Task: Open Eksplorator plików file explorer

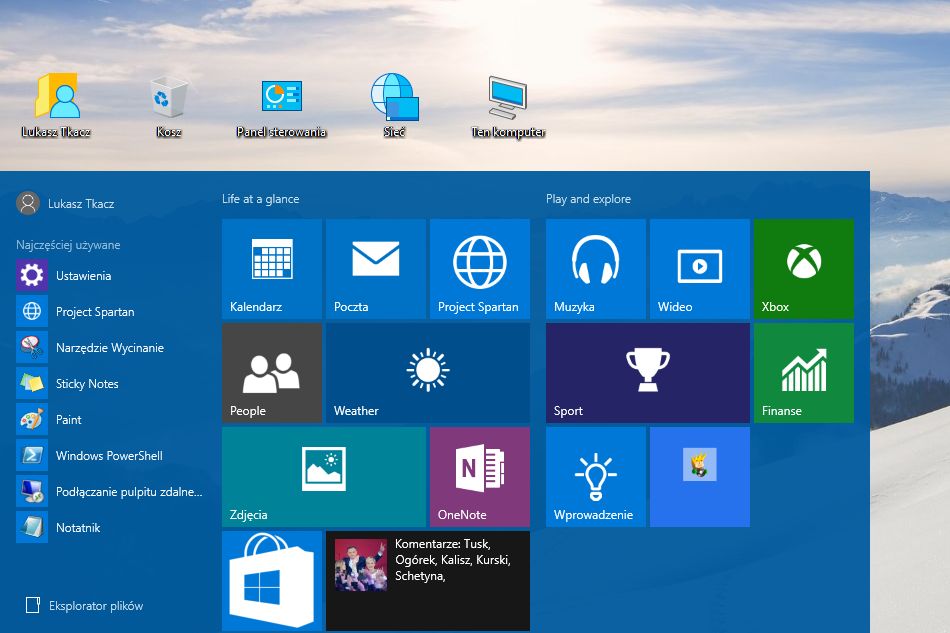Action: point(84,605)
